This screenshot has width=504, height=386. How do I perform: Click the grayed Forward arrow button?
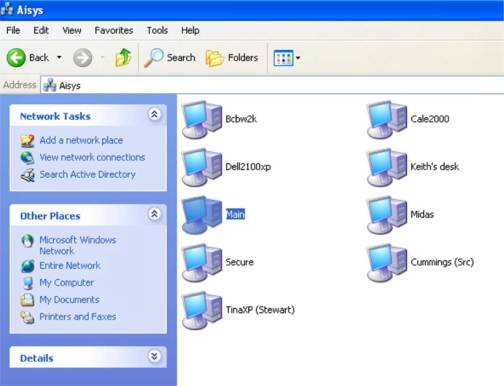(x=82, y=58)
